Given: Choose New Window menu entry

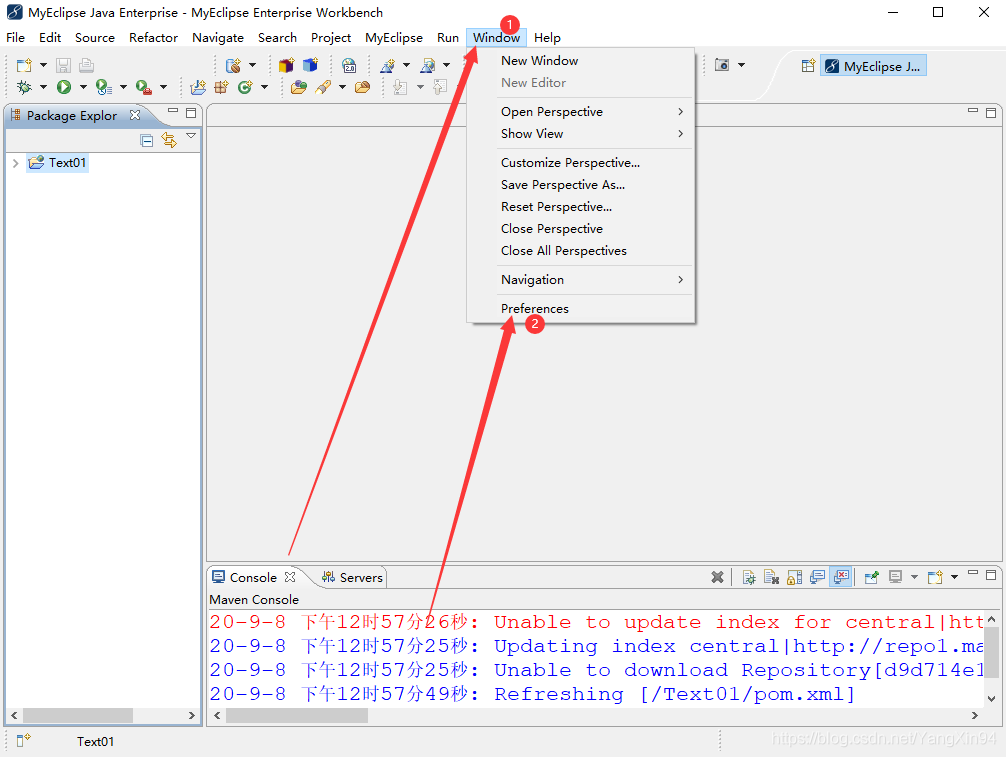Looking at the screenshot, I should click(540, 60).
